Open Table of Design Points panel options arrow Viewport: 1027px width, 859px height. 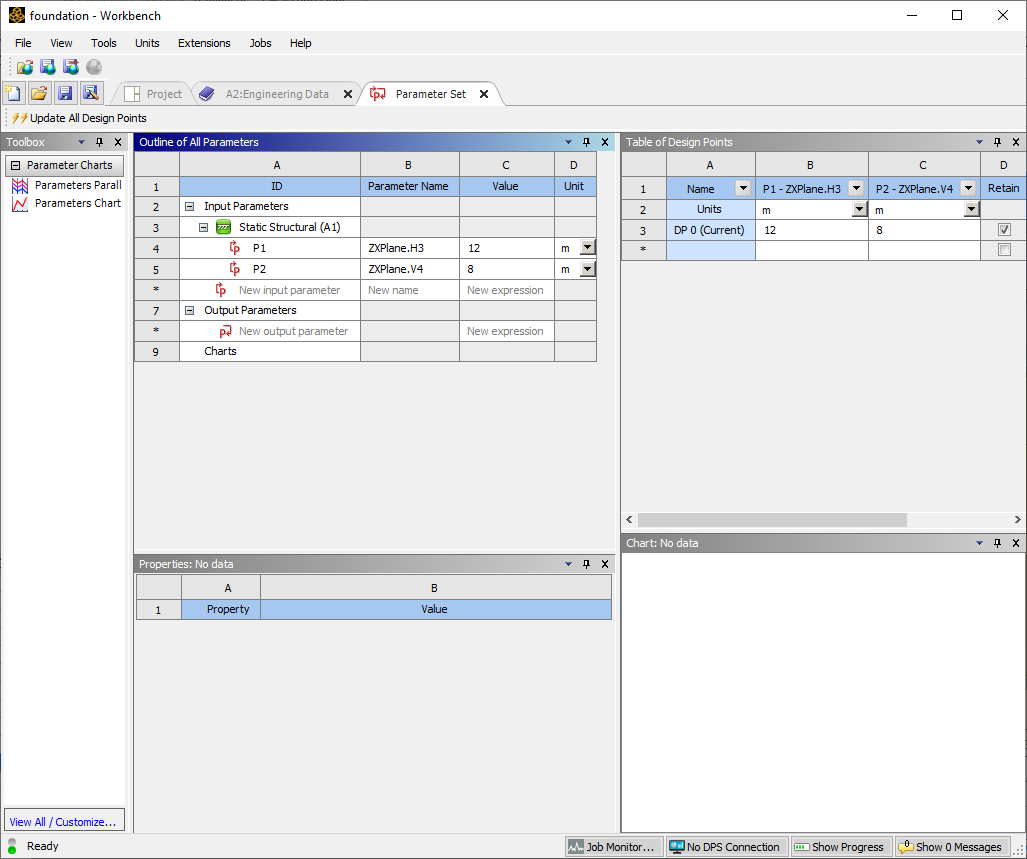pos(979,142)
